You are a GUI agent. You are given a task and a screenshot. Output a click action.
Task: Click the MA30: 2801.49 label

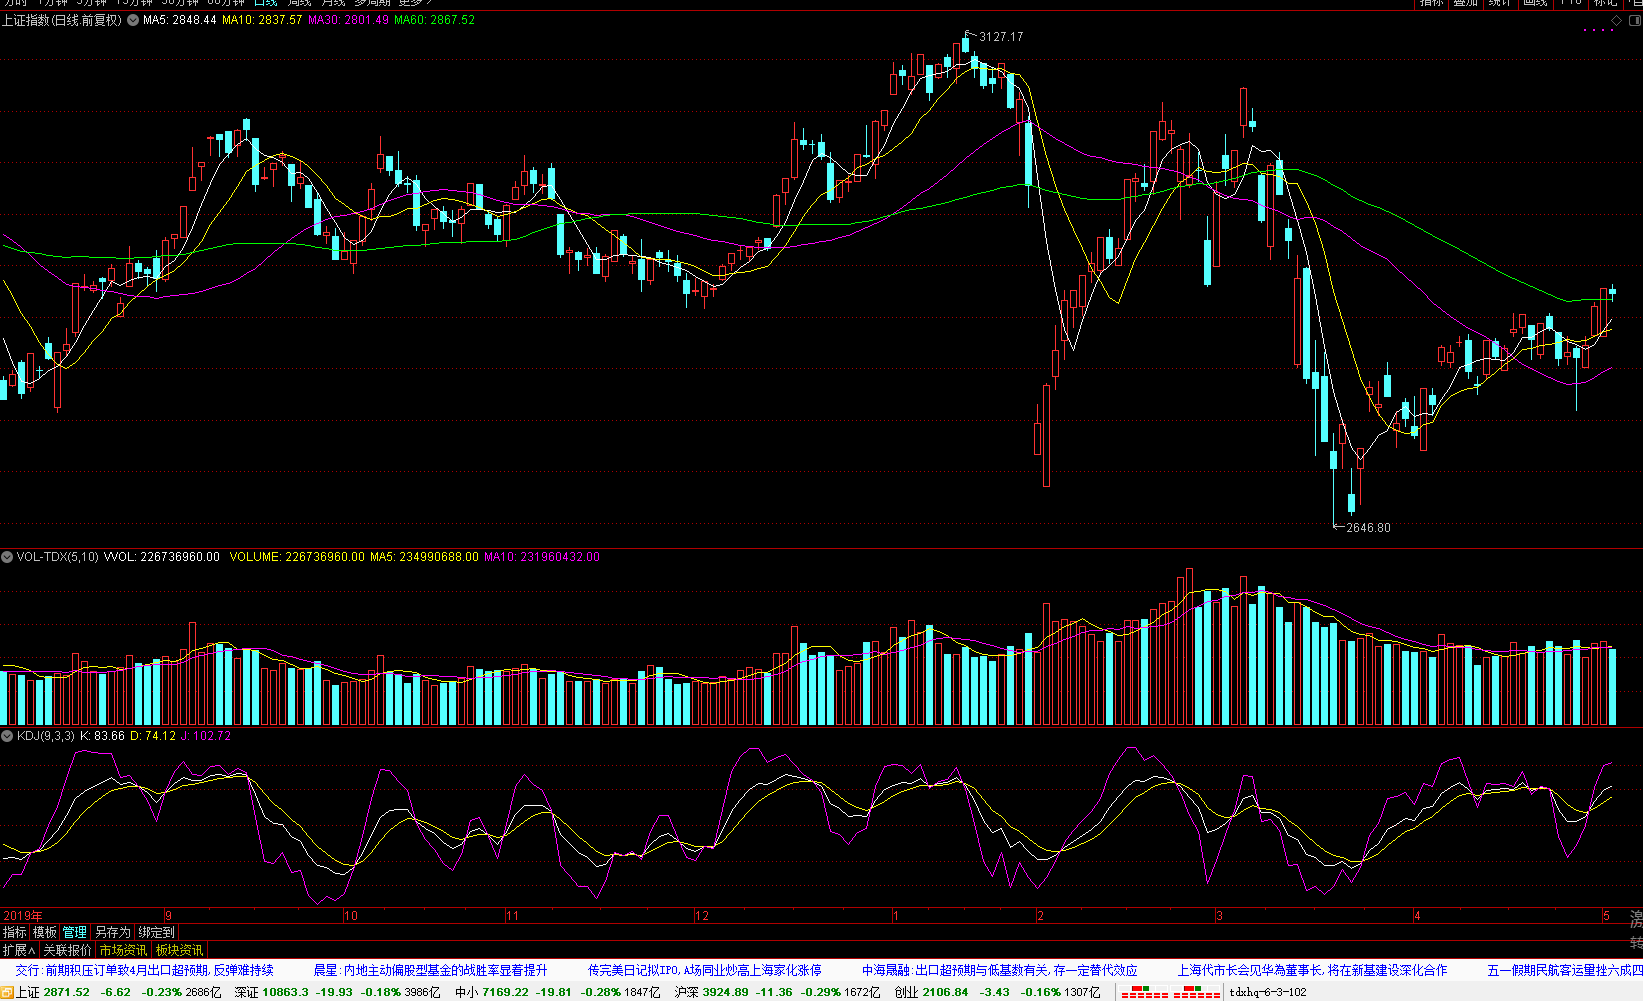coord(348,20)
